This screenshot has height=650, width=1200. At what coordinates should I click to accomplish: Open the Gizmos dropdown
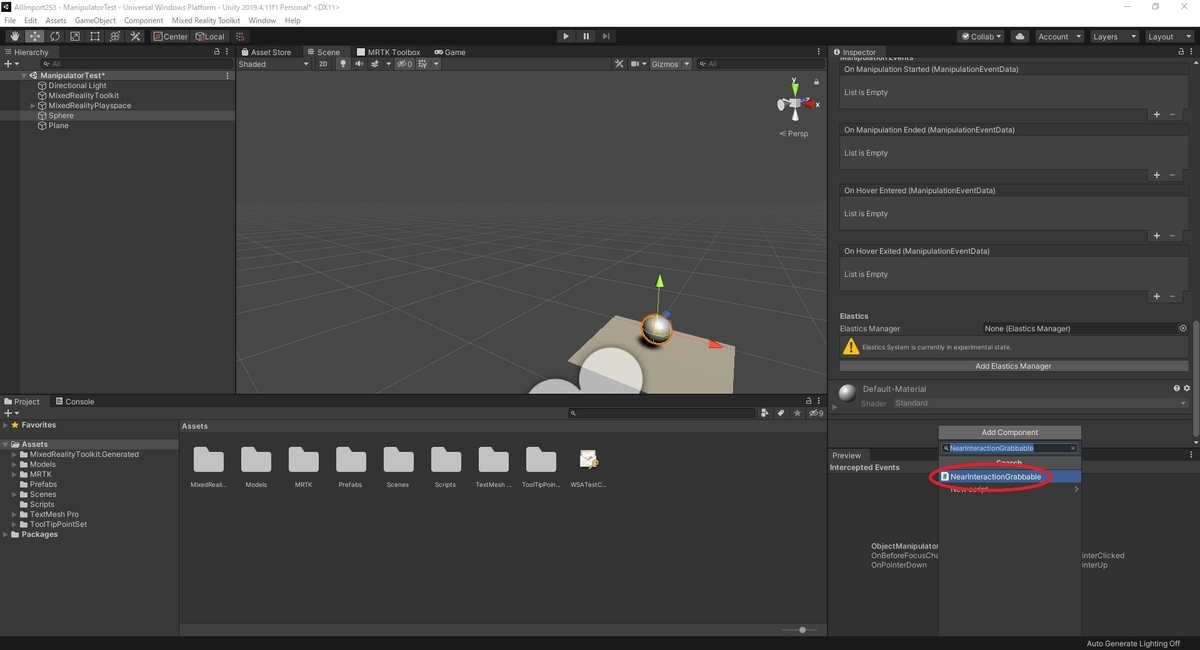[668, 64]
